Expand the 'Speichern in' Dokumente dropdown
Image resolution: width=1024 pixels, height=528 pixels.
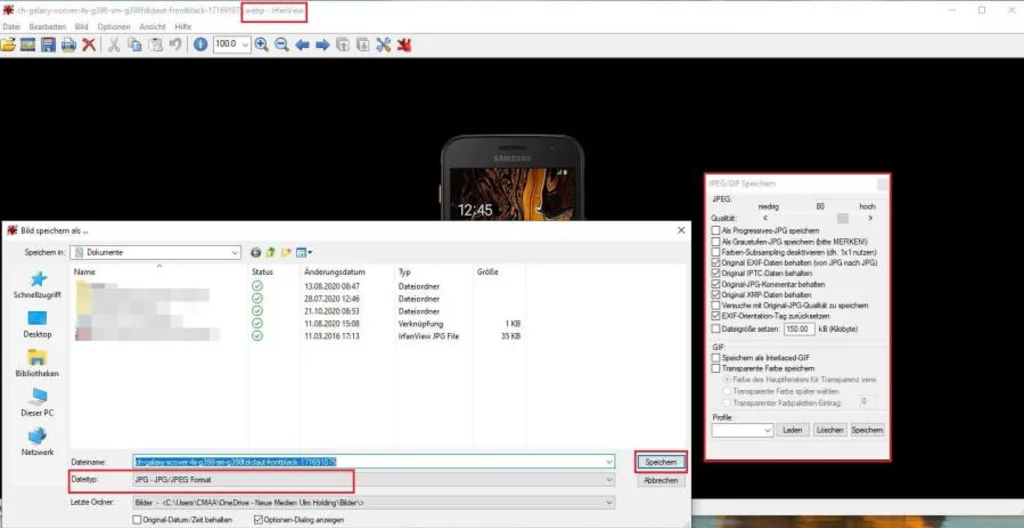tap(235, 253)
